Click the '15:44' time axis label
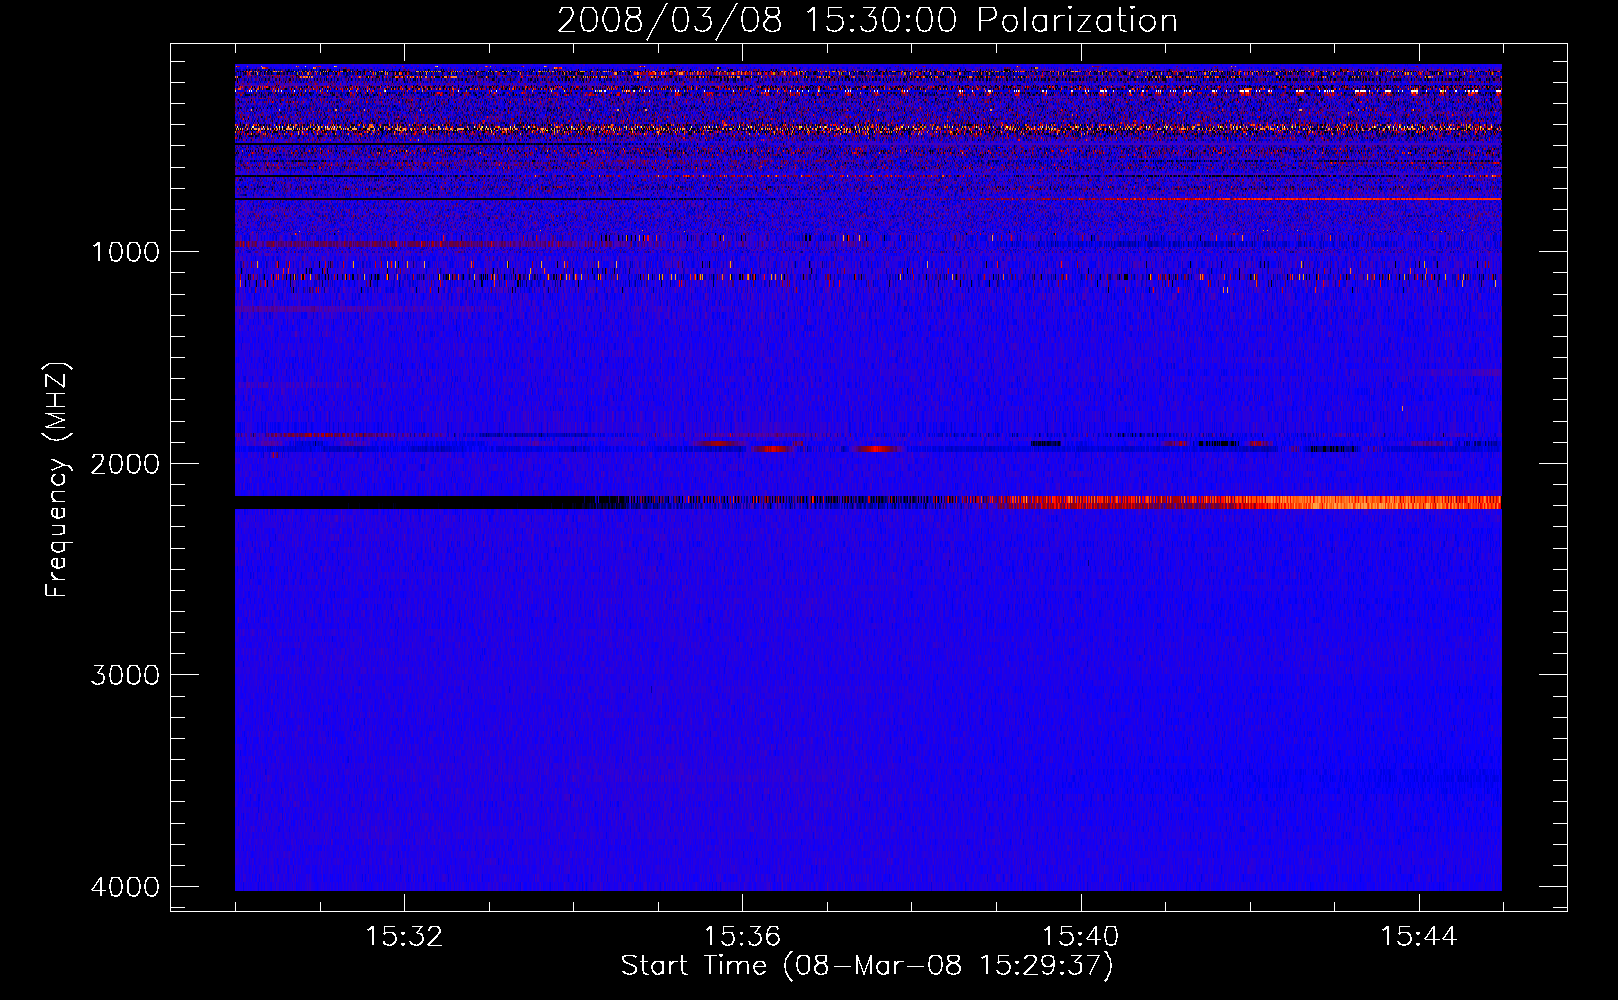The height and width of the screenshot is (1000, 1618). point(1419,937)
